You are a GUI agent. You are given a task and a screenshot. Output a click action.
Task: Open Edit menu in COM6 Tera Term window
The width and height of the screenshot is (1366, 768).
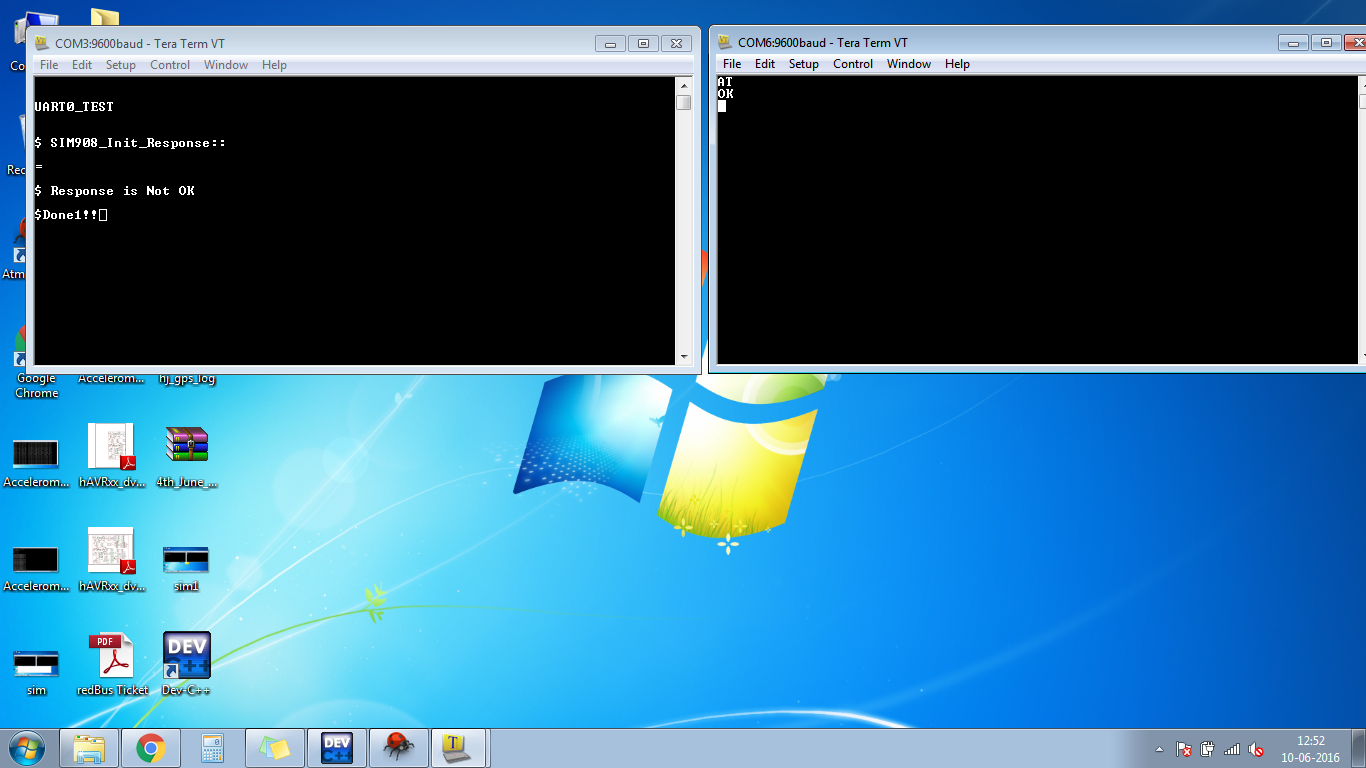click(x=765, y=64)
